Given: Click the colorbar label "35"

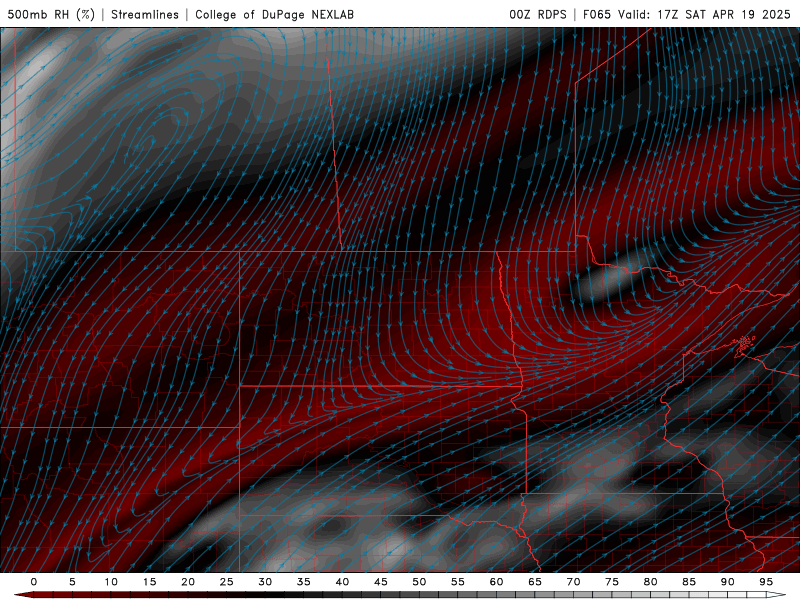Looking at the screenshot, I should point(304,582).
